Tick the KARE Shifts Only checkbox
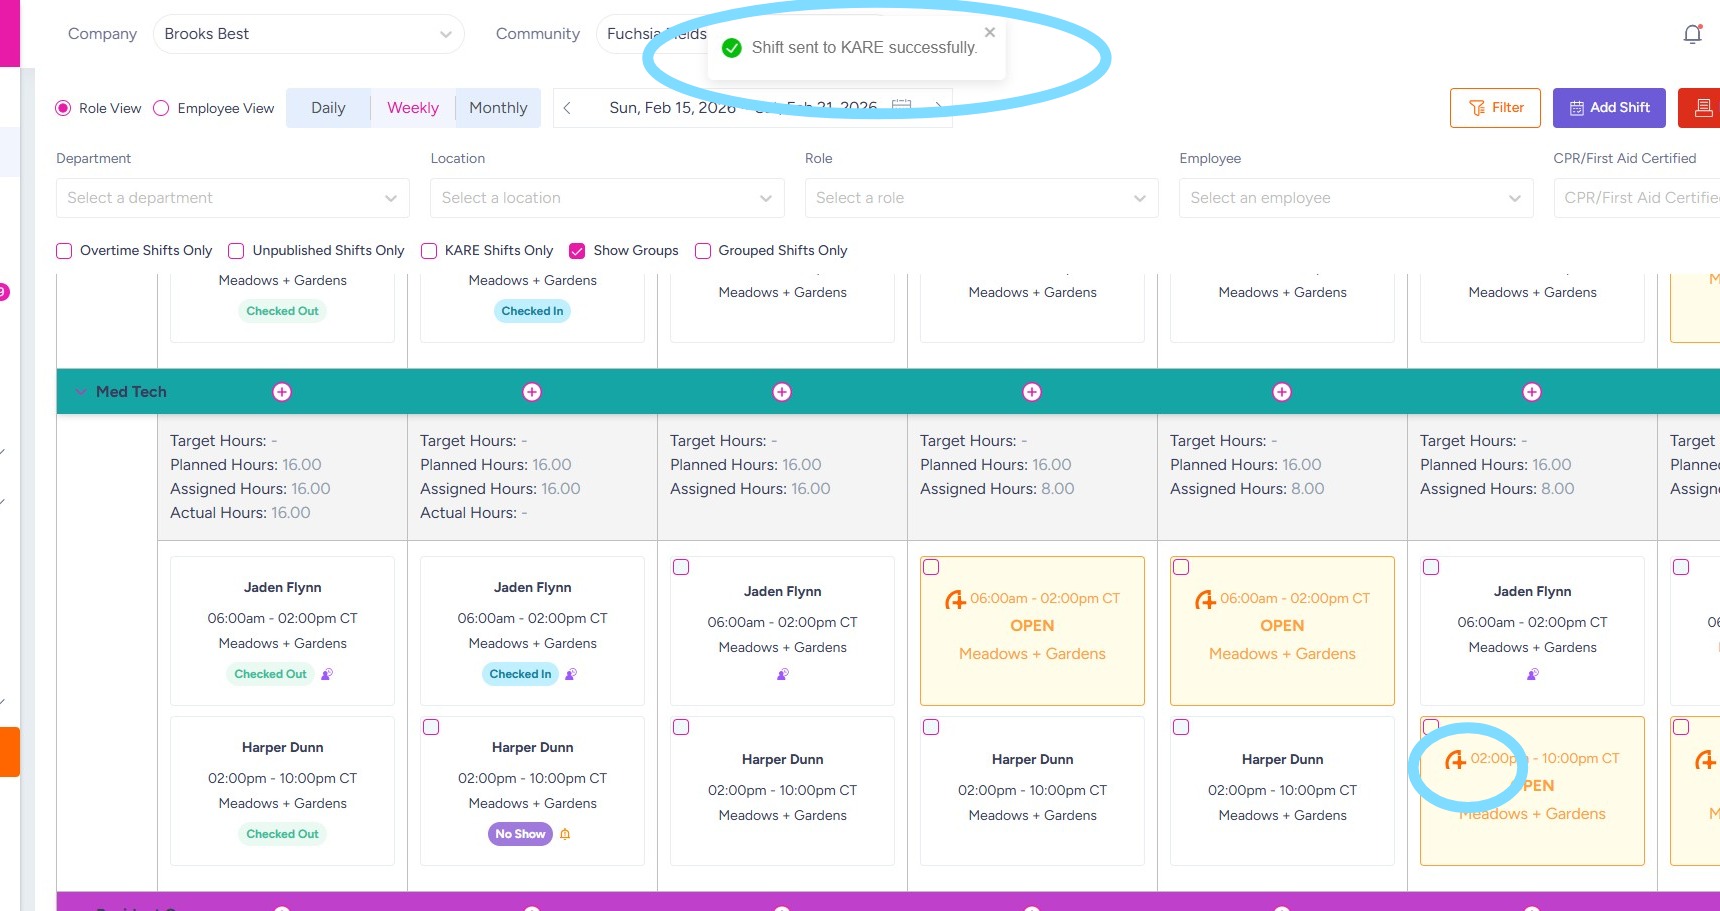1720x911 pixels. pos(429,251)
